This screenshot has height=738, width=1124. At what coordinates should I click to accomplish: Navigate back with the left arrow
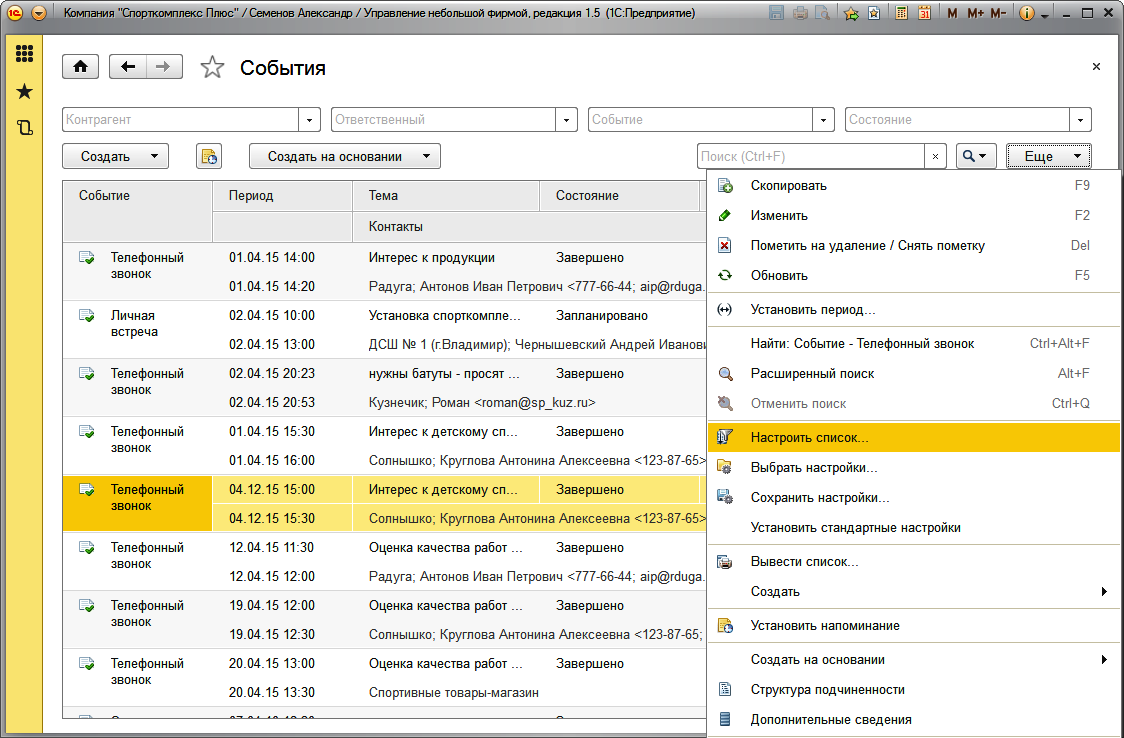pos(128,67)
